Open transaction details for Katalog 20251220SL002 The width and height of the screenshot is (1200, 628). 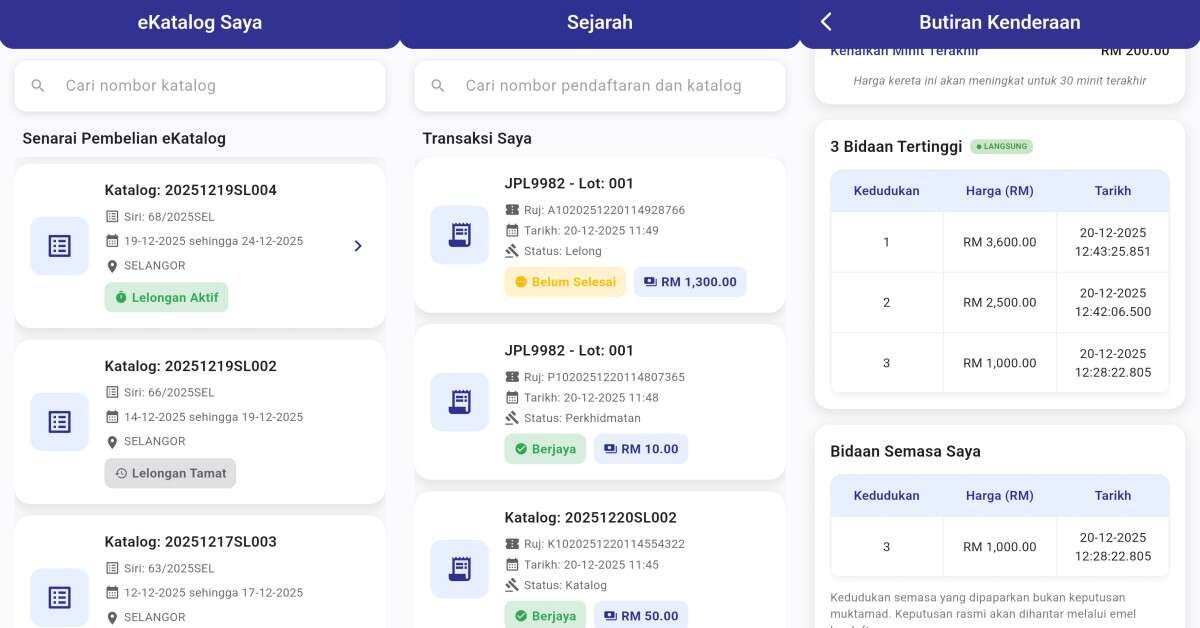[x=599, y=518]
